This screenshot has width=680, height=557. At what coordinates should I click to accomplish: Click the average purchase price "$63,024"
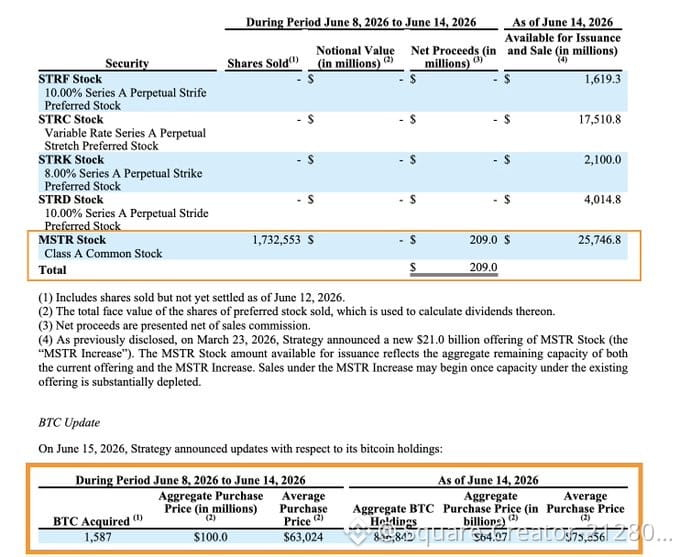(x=303, y=537)
